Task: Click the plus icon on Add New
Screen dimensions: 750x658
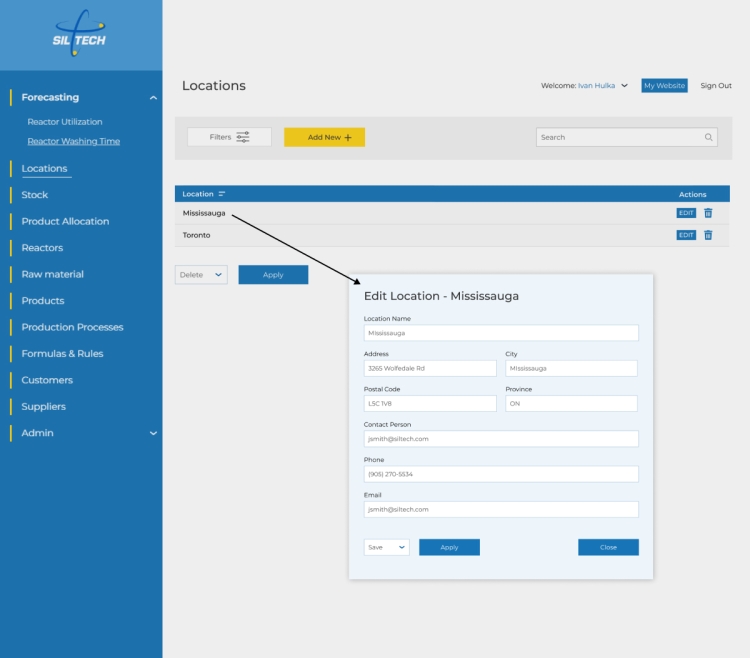Action: coord(348,137)
